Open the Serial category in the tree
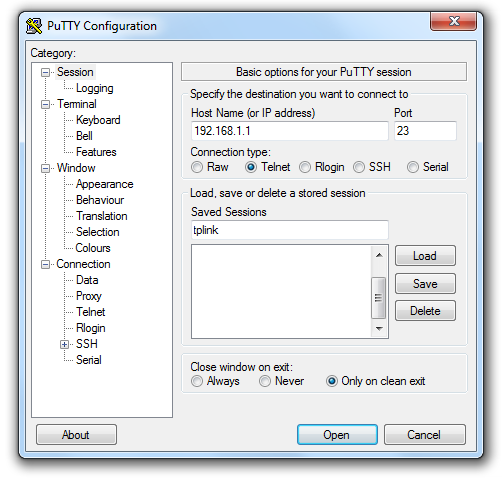Image resolution: width=503 pixels, height=480 pixels. [89, 360]
